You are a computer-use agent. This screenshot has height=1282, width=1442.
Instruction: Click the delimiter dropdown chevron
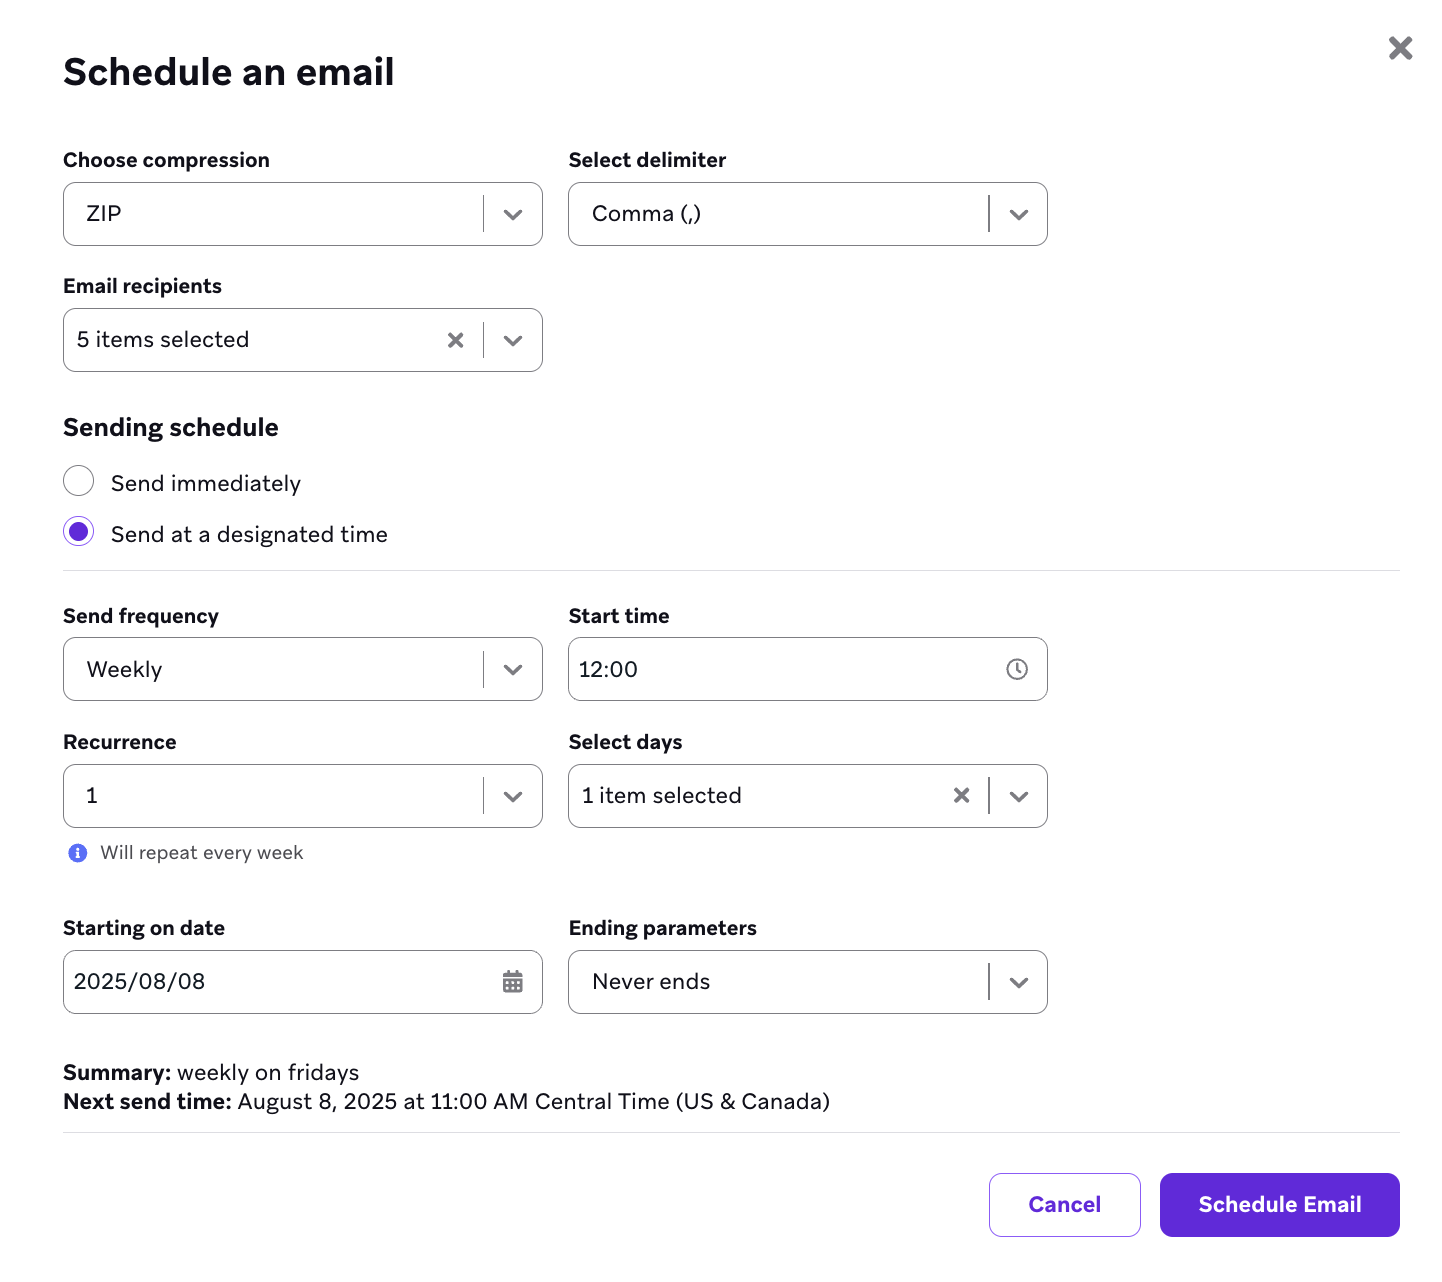(x=1019, y=214)
